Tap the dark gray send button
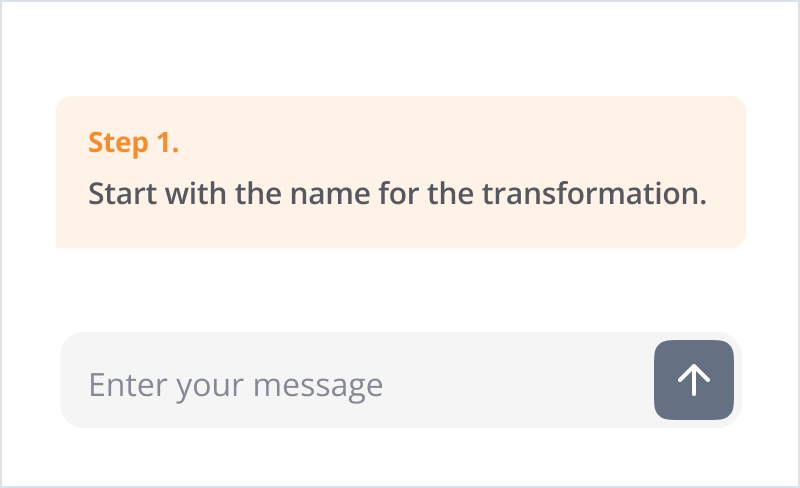This screenshot has width=800, height=488. (694, 380)
